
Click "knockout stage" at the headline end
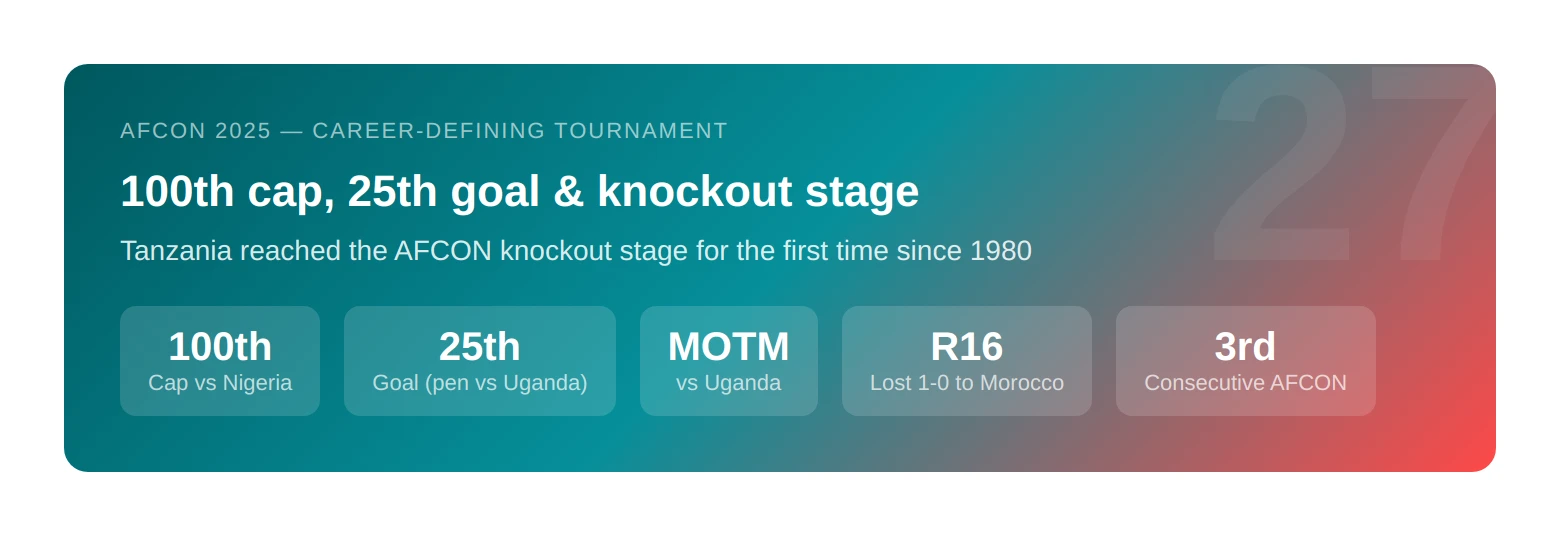point(758,192)
